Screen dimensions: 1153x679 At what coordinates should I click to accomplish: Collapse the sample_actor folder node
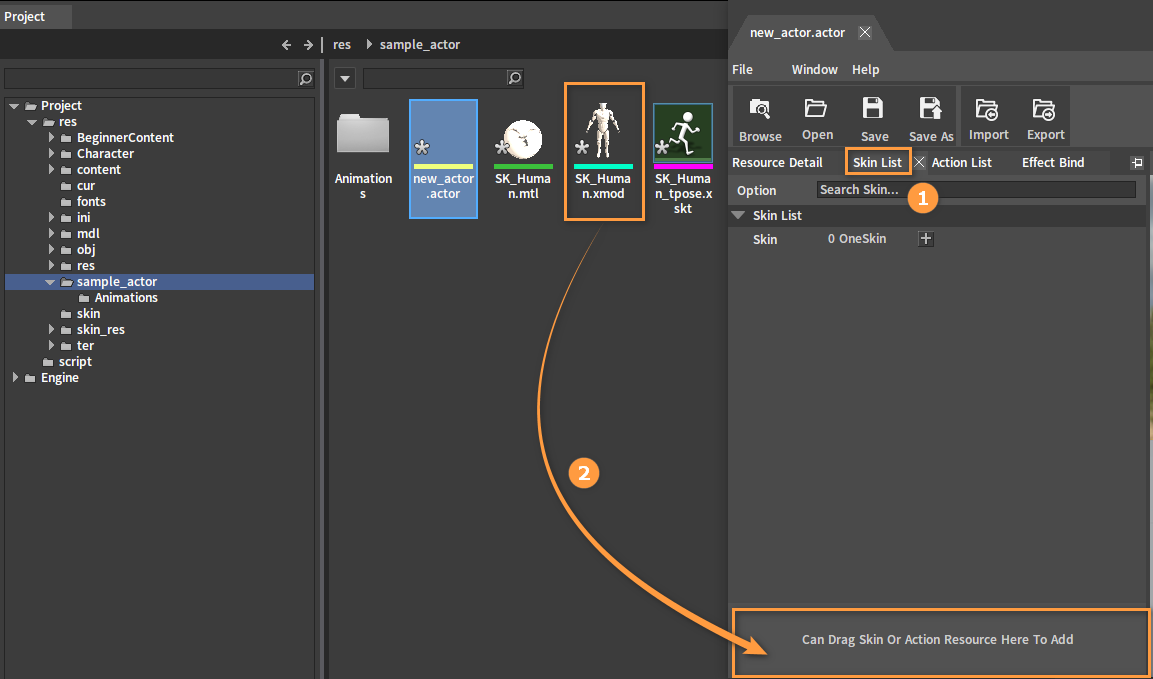(x=50, y=282)
